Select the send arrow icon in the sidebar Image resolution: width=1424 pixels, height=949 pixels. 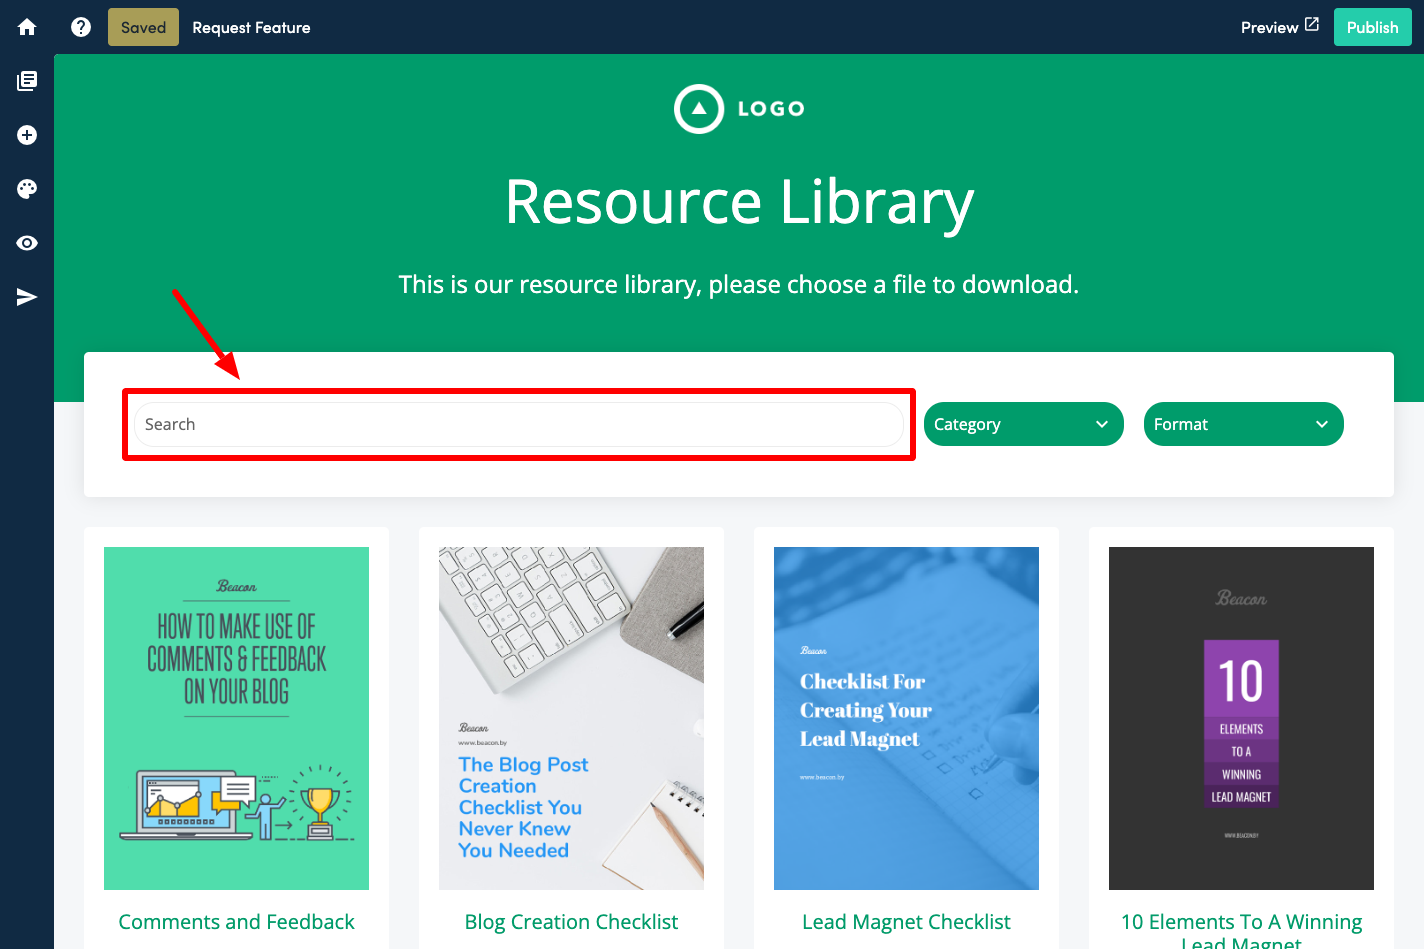[x=26, y=297]
